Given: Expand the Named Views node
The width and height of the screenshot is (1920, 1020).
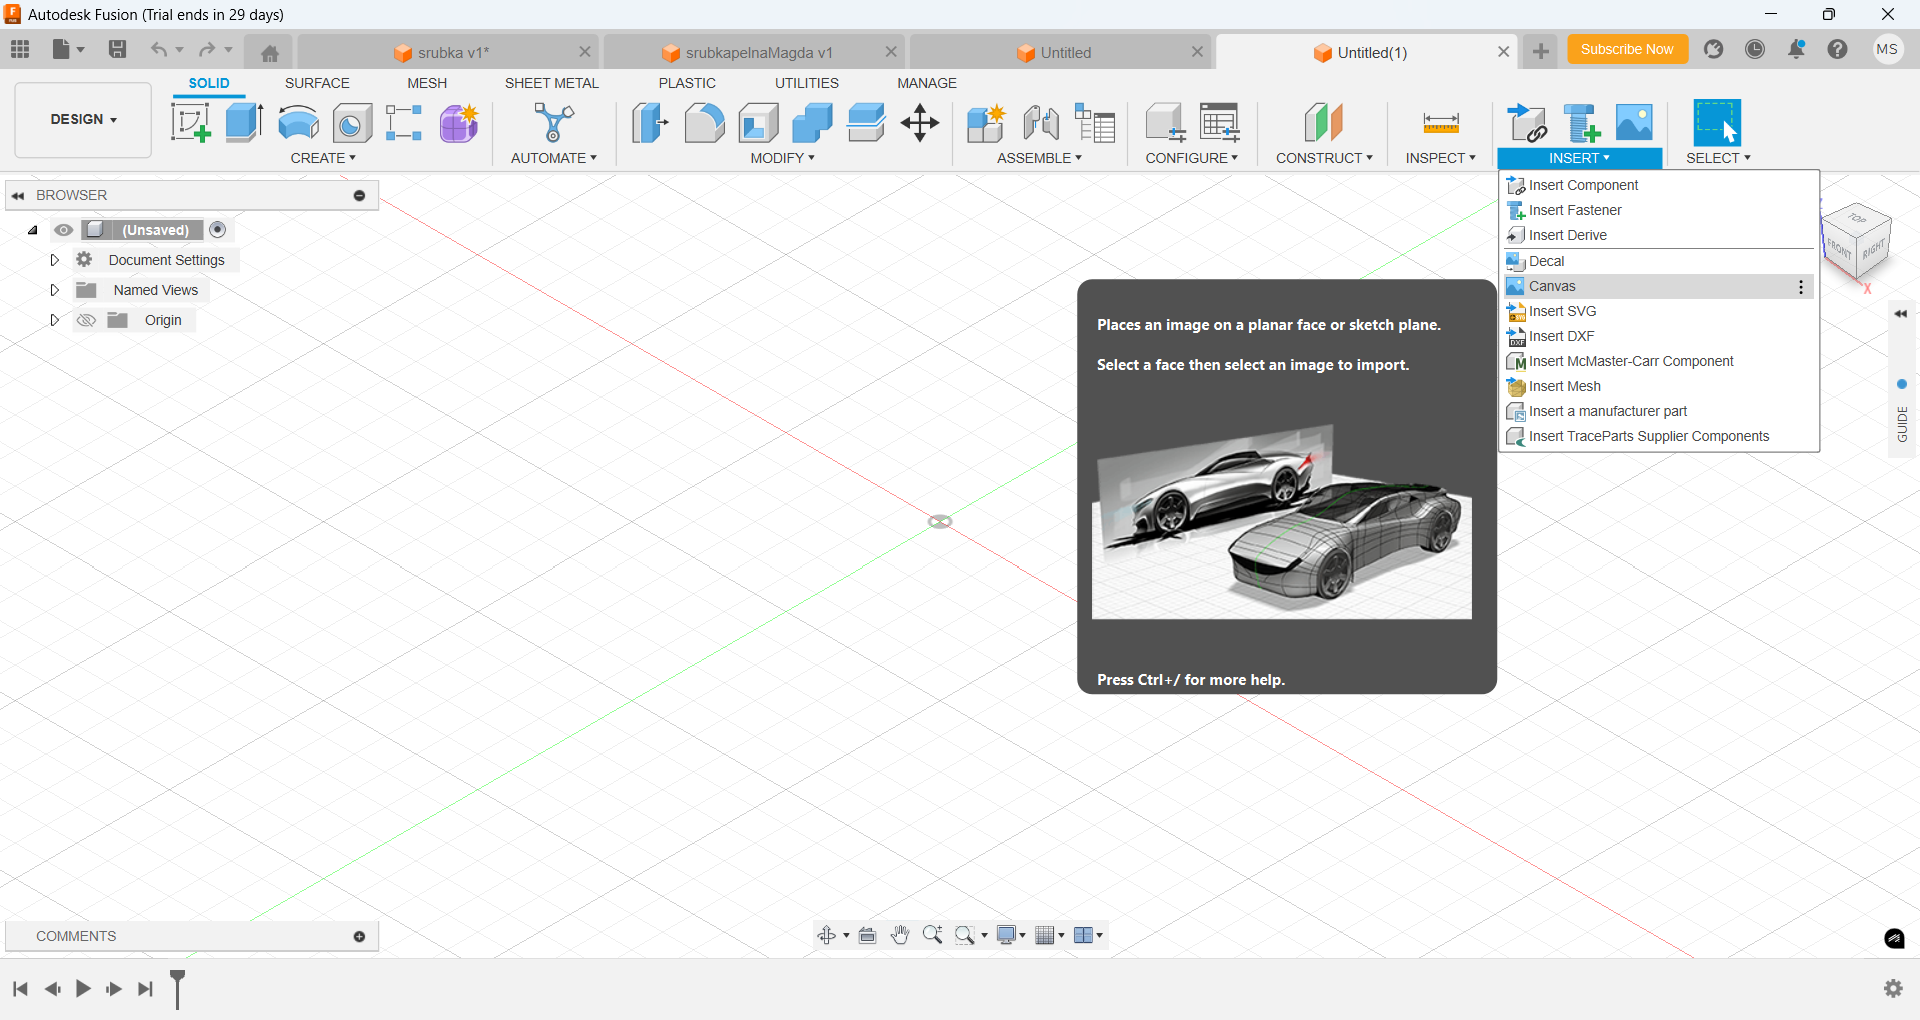Looking at the screenshot, I should click(x=55, y=290).
